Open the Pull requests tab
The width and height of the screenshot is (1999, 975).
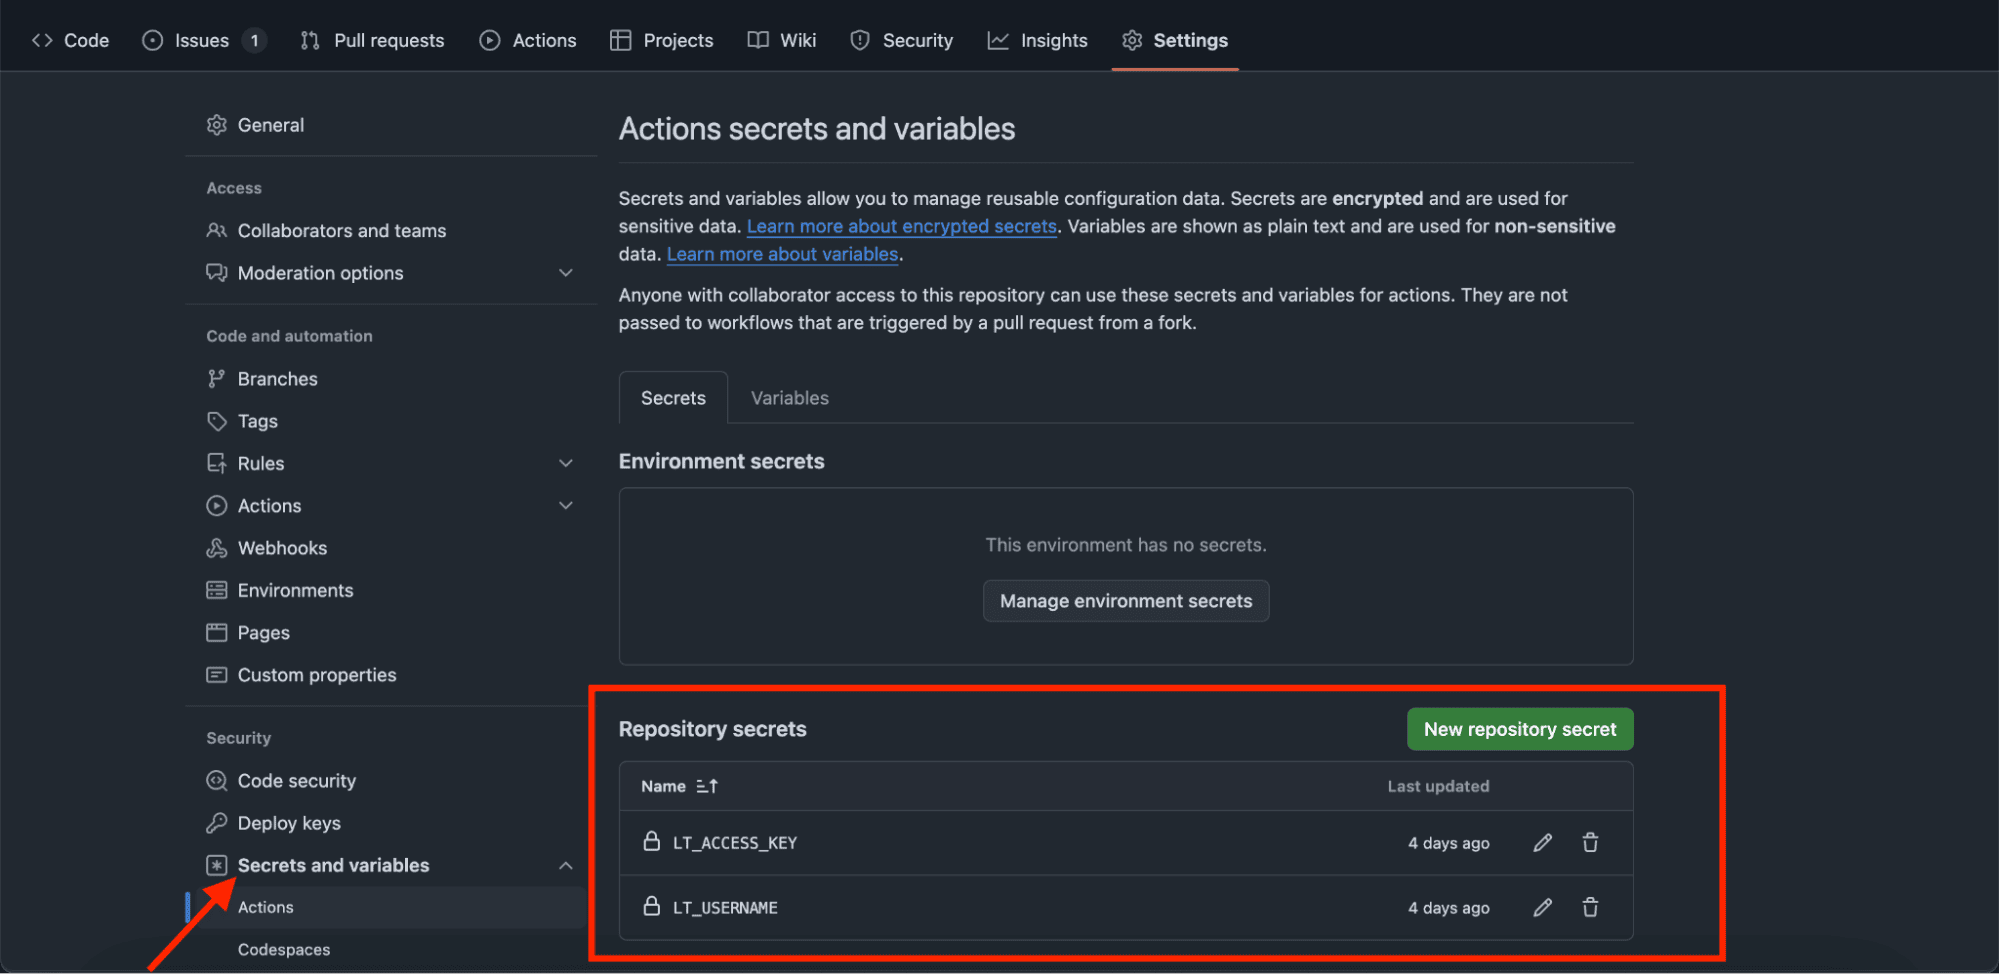coord(372,40)
